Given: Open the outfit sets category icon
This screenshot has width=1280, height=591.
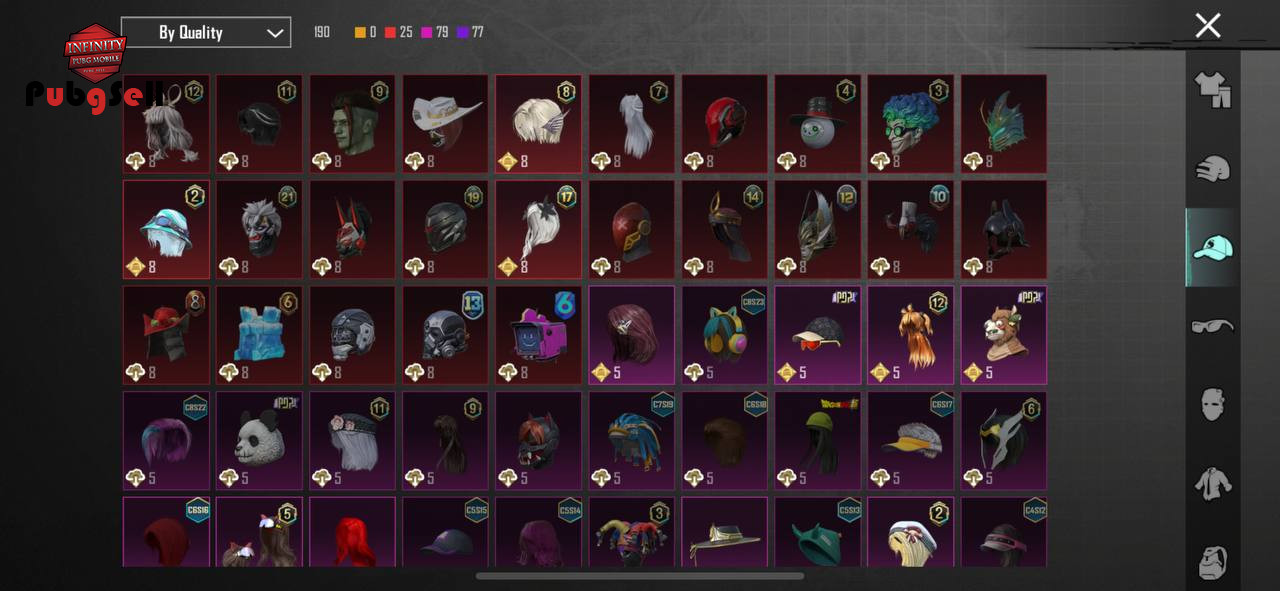Looking at the screenshot, I should point(1212,90).
